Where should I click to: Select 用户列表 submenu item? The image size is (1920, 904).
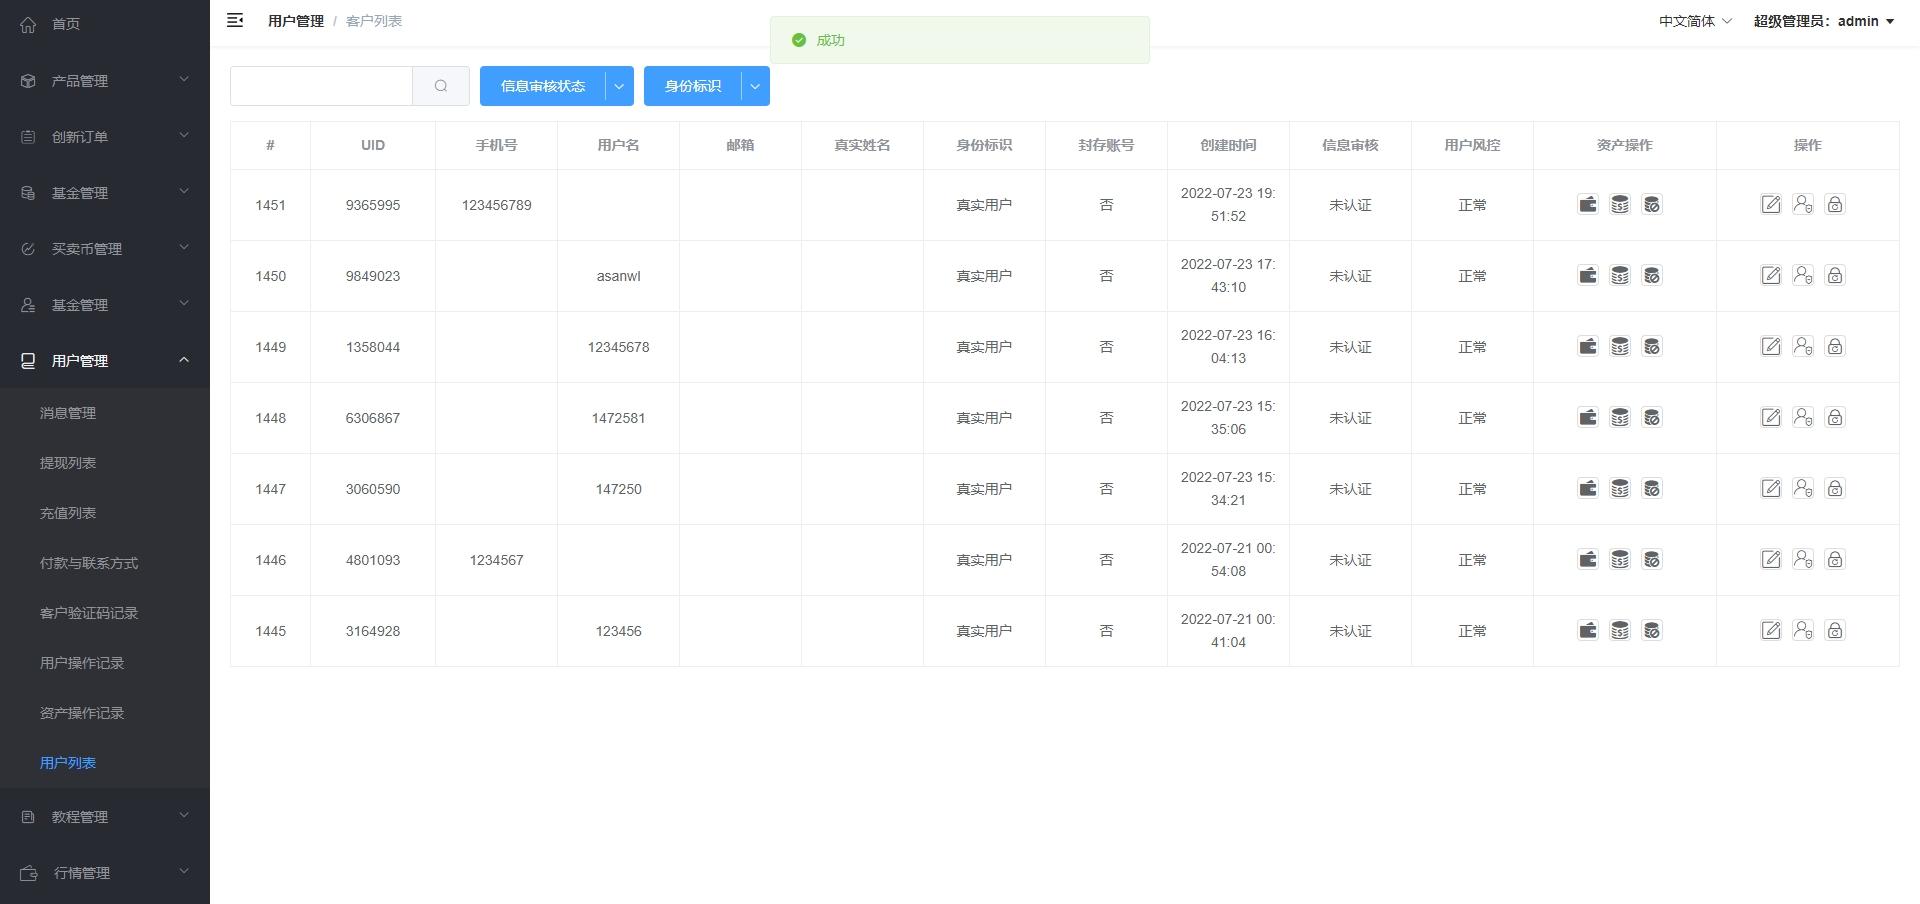(x=105, y=763)
